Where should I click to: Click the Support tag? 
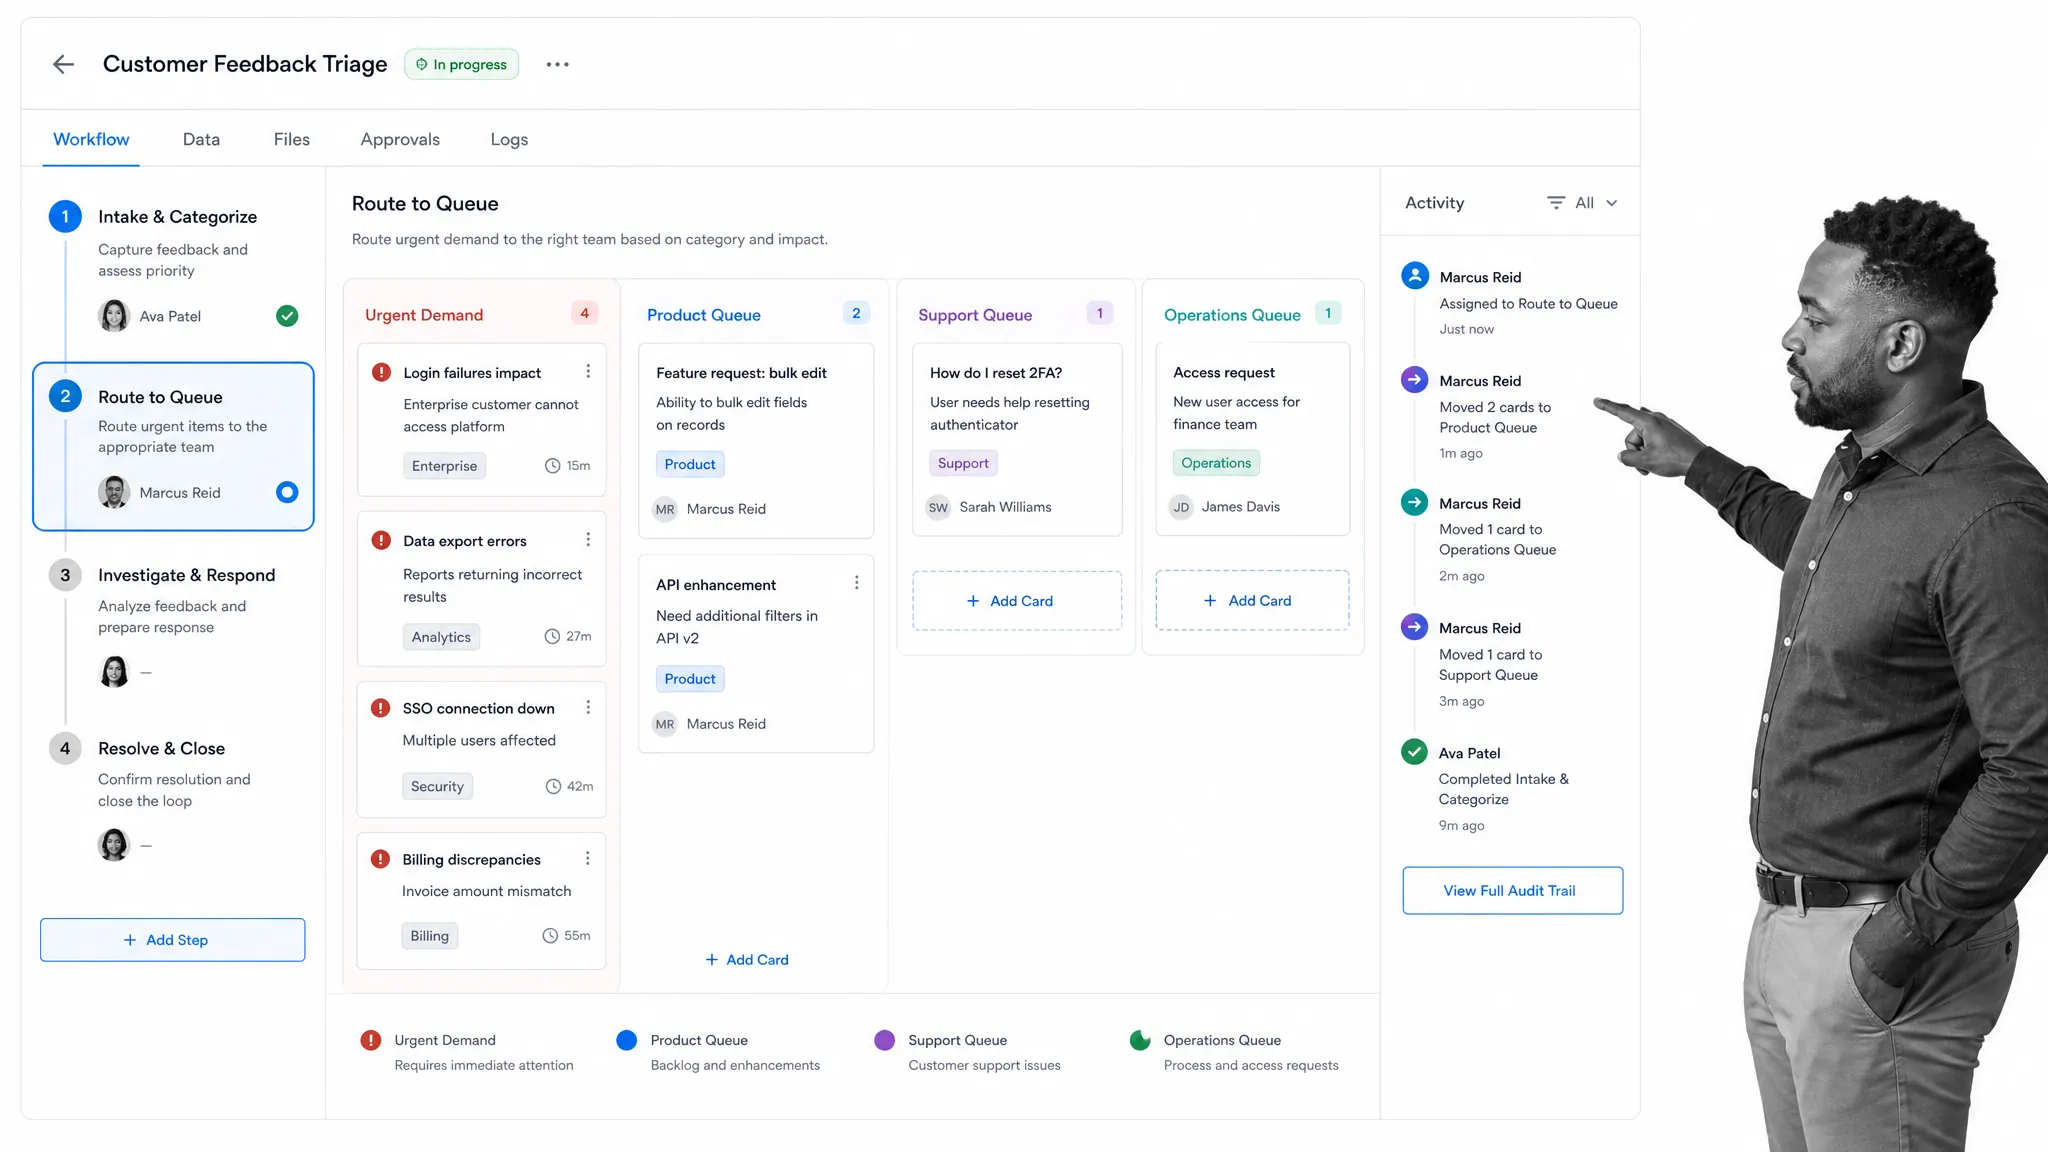(x=963, y=463)
